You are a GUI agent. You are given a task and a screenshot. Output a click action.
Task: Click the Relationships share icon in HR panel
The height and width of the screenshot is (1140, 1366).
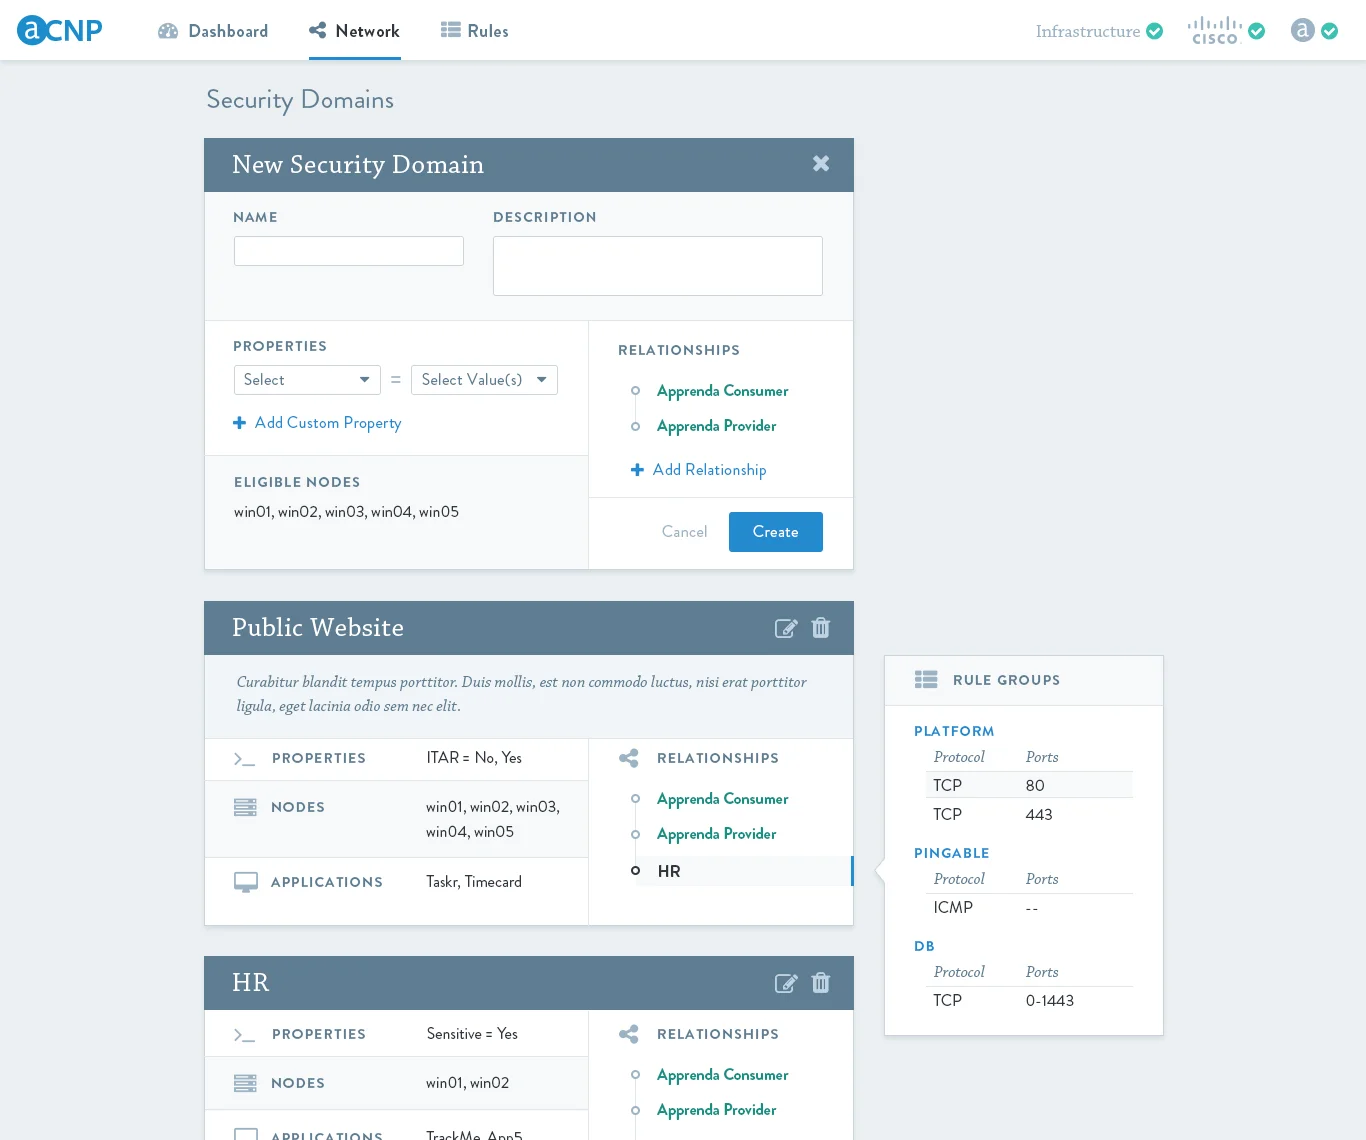(628, 1034)
